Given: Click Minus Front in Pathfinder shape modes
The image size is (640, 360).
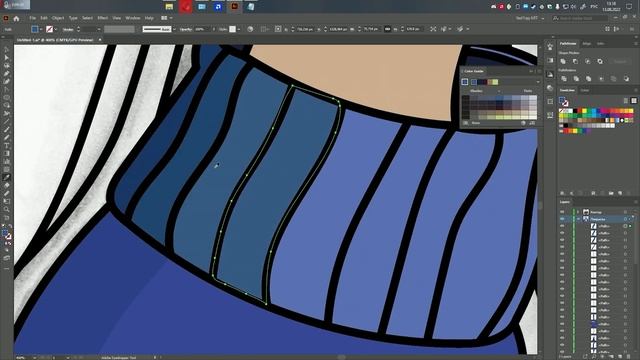Looking at the screenshot, I should click(576, 61).
